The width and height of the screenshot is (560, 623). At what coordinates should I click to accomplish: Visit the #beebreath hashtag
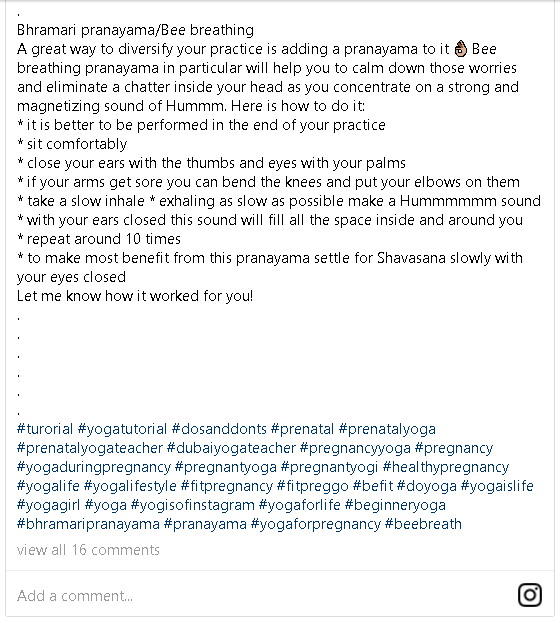[x=423, y=524]
